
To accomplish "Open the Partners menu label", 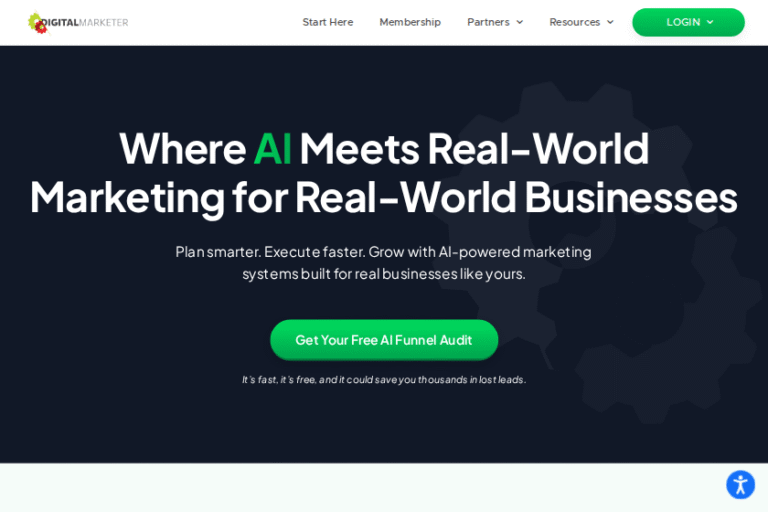I will pos(488,22).
